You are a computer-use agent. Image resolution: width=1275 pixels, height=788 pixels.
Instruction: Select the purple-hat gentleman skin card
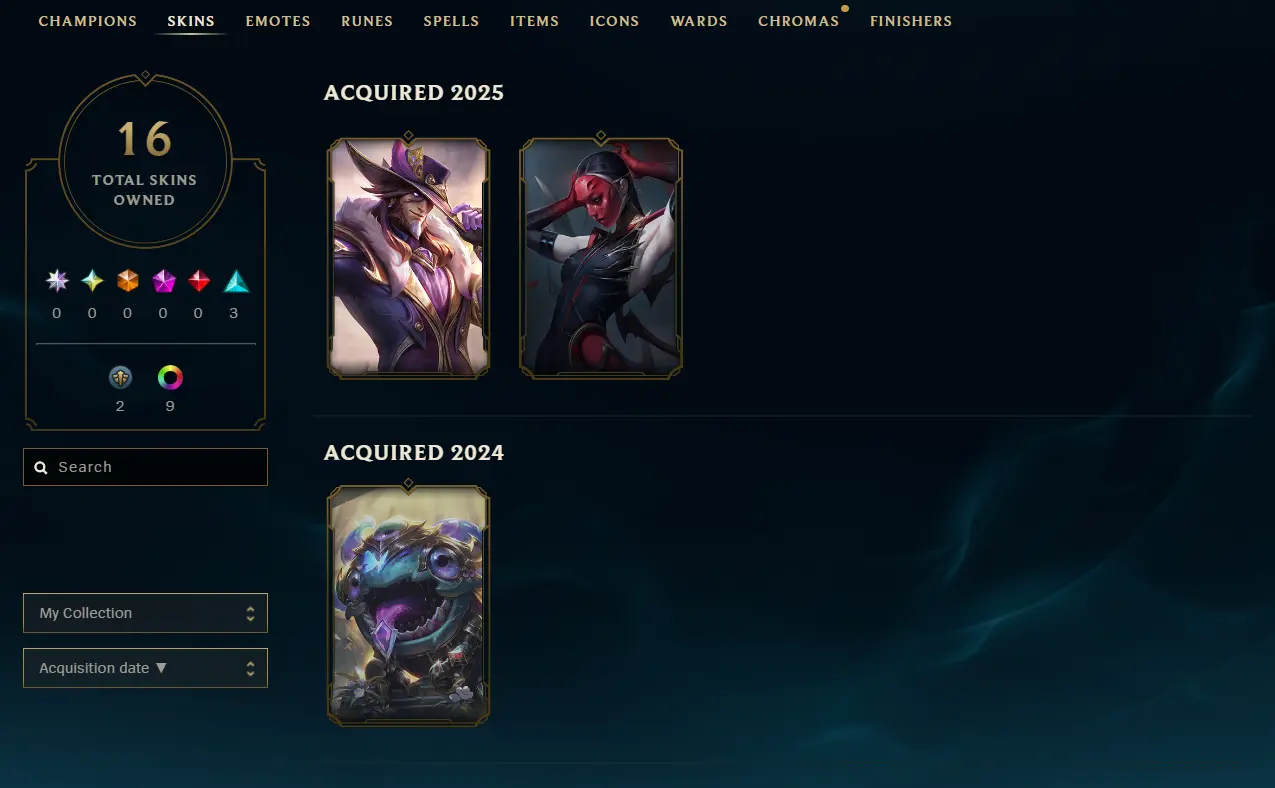[409, 258]
